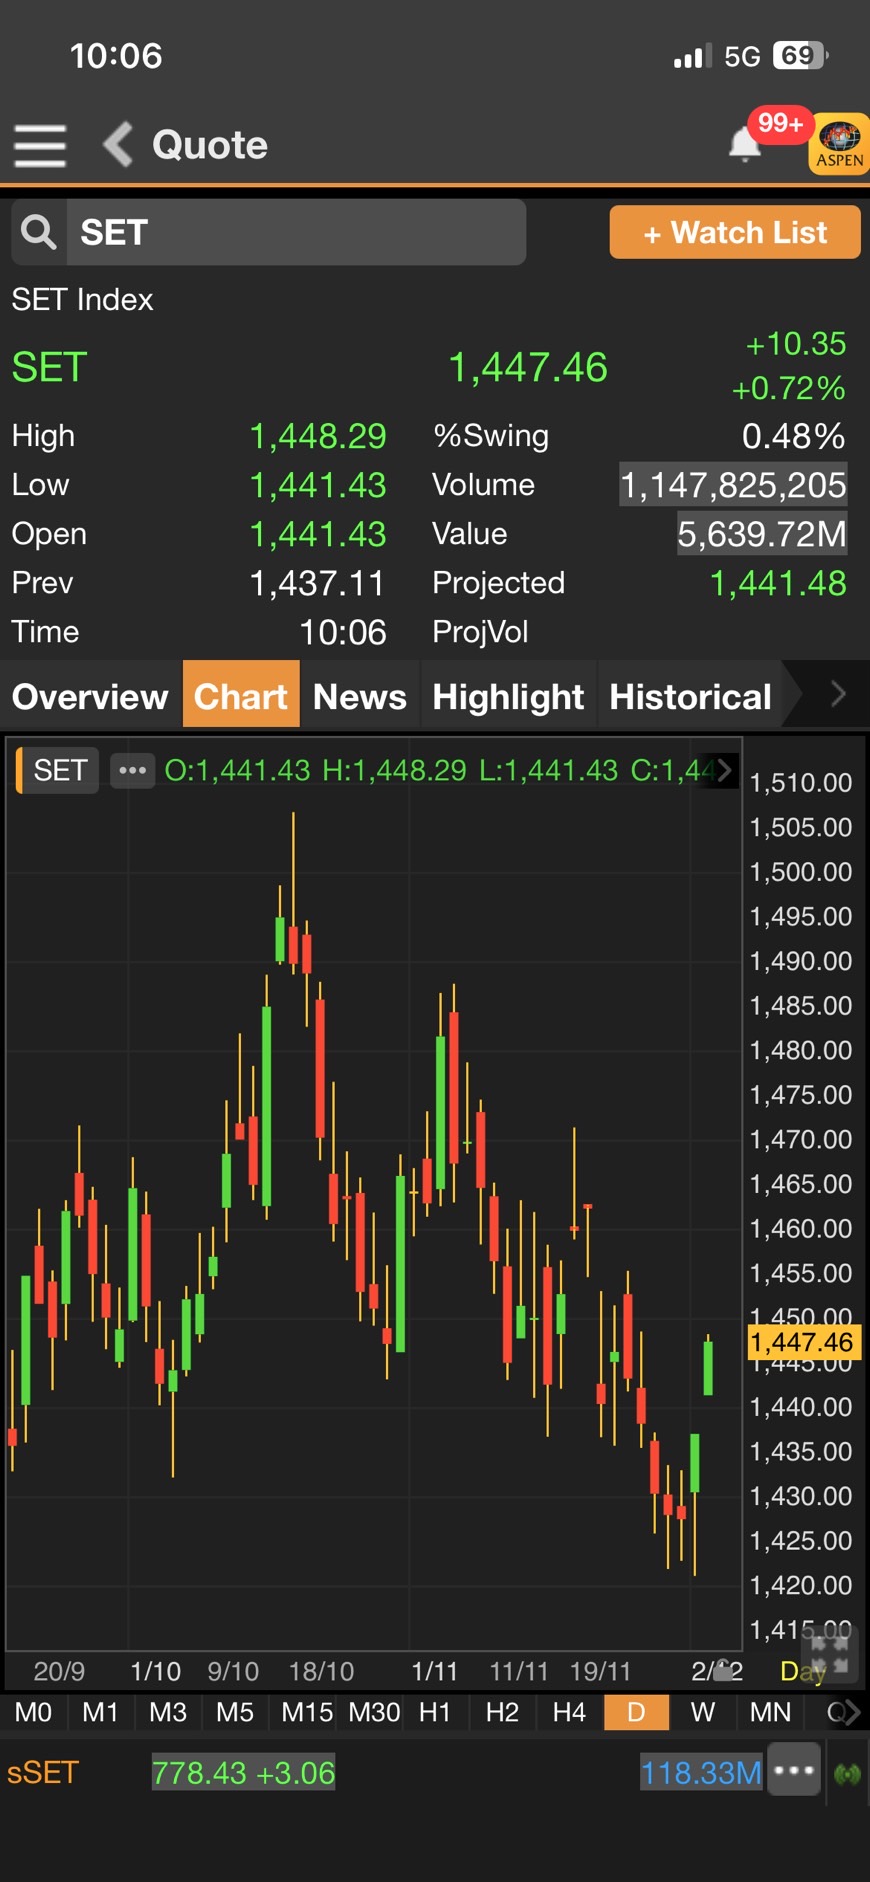Open the Highlight tab

click(x=508, y=696)
